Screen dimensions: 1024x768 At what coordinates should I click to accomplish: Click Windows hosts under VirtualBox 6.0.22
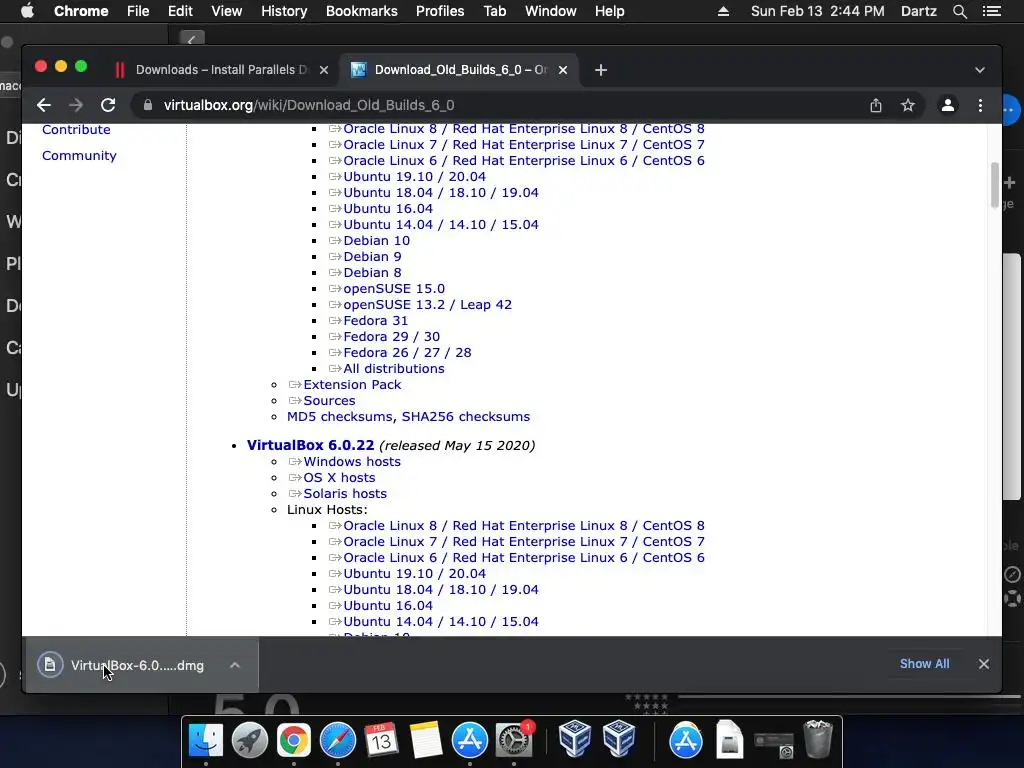click(x=351, y=462)
